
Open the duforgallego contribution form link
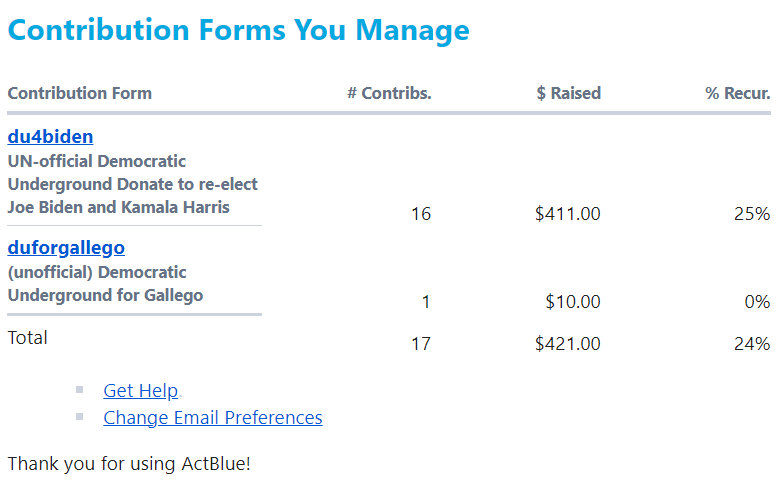pos(66,248)
